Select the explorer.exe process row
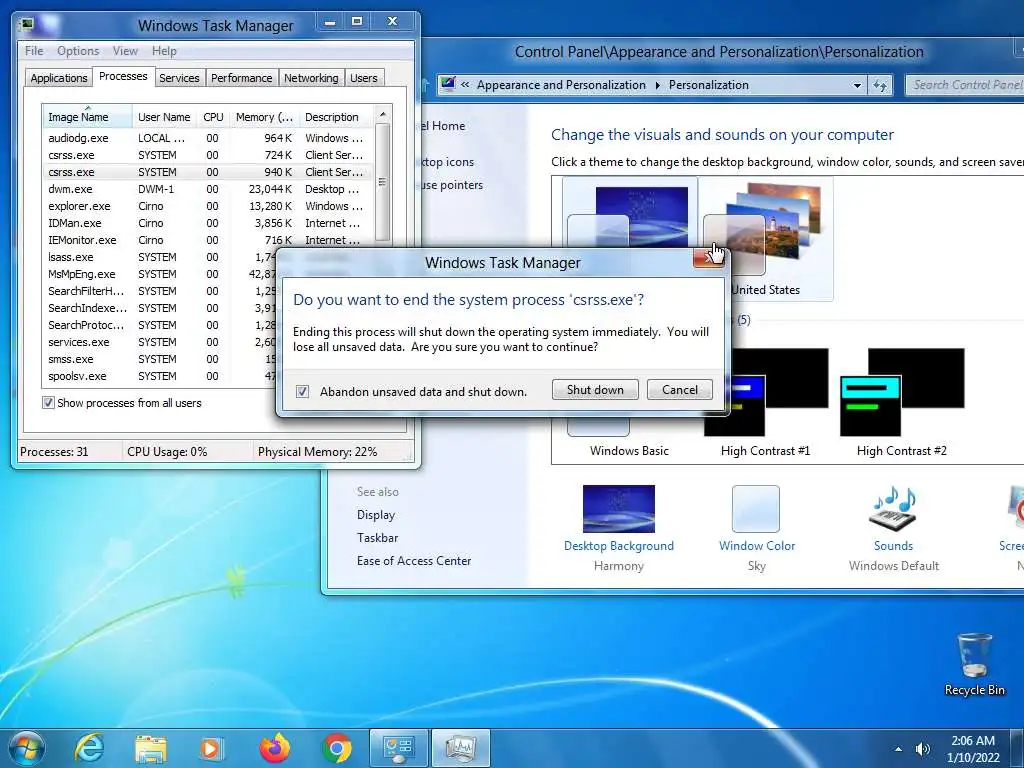This screenshot has width=1024, height=768. [208, 206]
